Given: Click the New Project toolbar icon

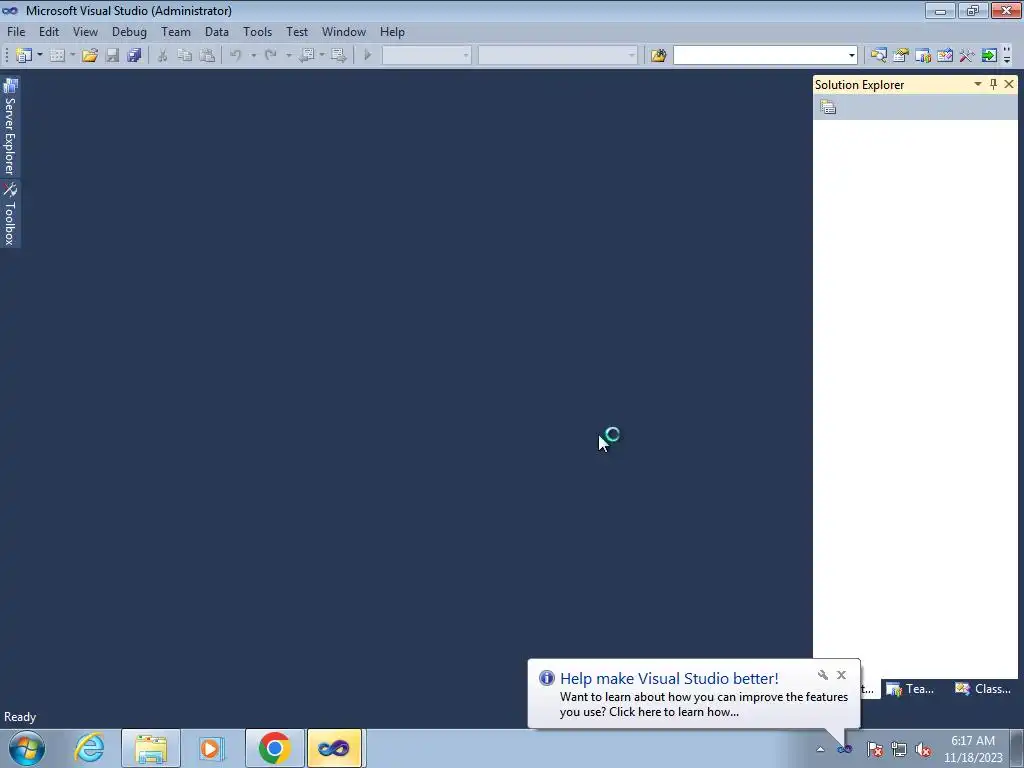Looking at the screenshot, I should 24,56.
